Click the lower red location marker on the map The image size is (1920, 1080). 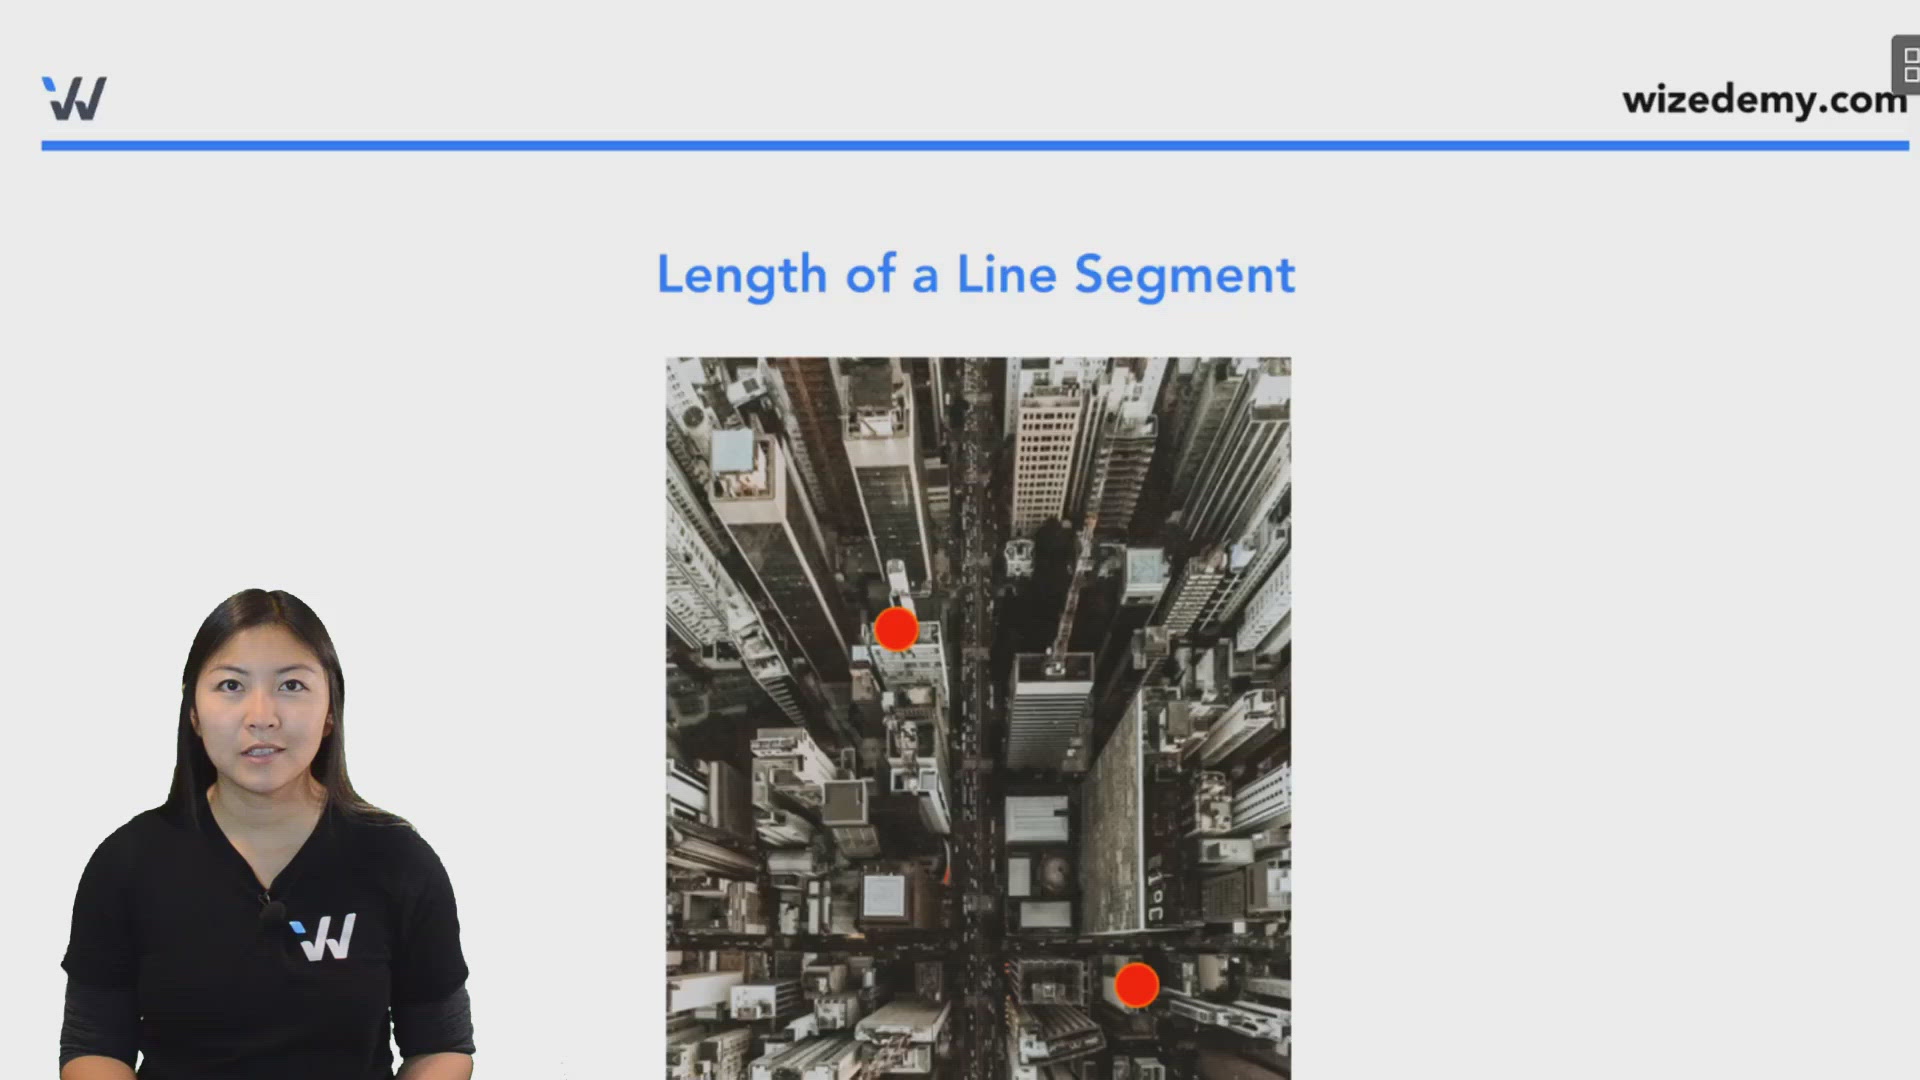(x=1137, y=985)
